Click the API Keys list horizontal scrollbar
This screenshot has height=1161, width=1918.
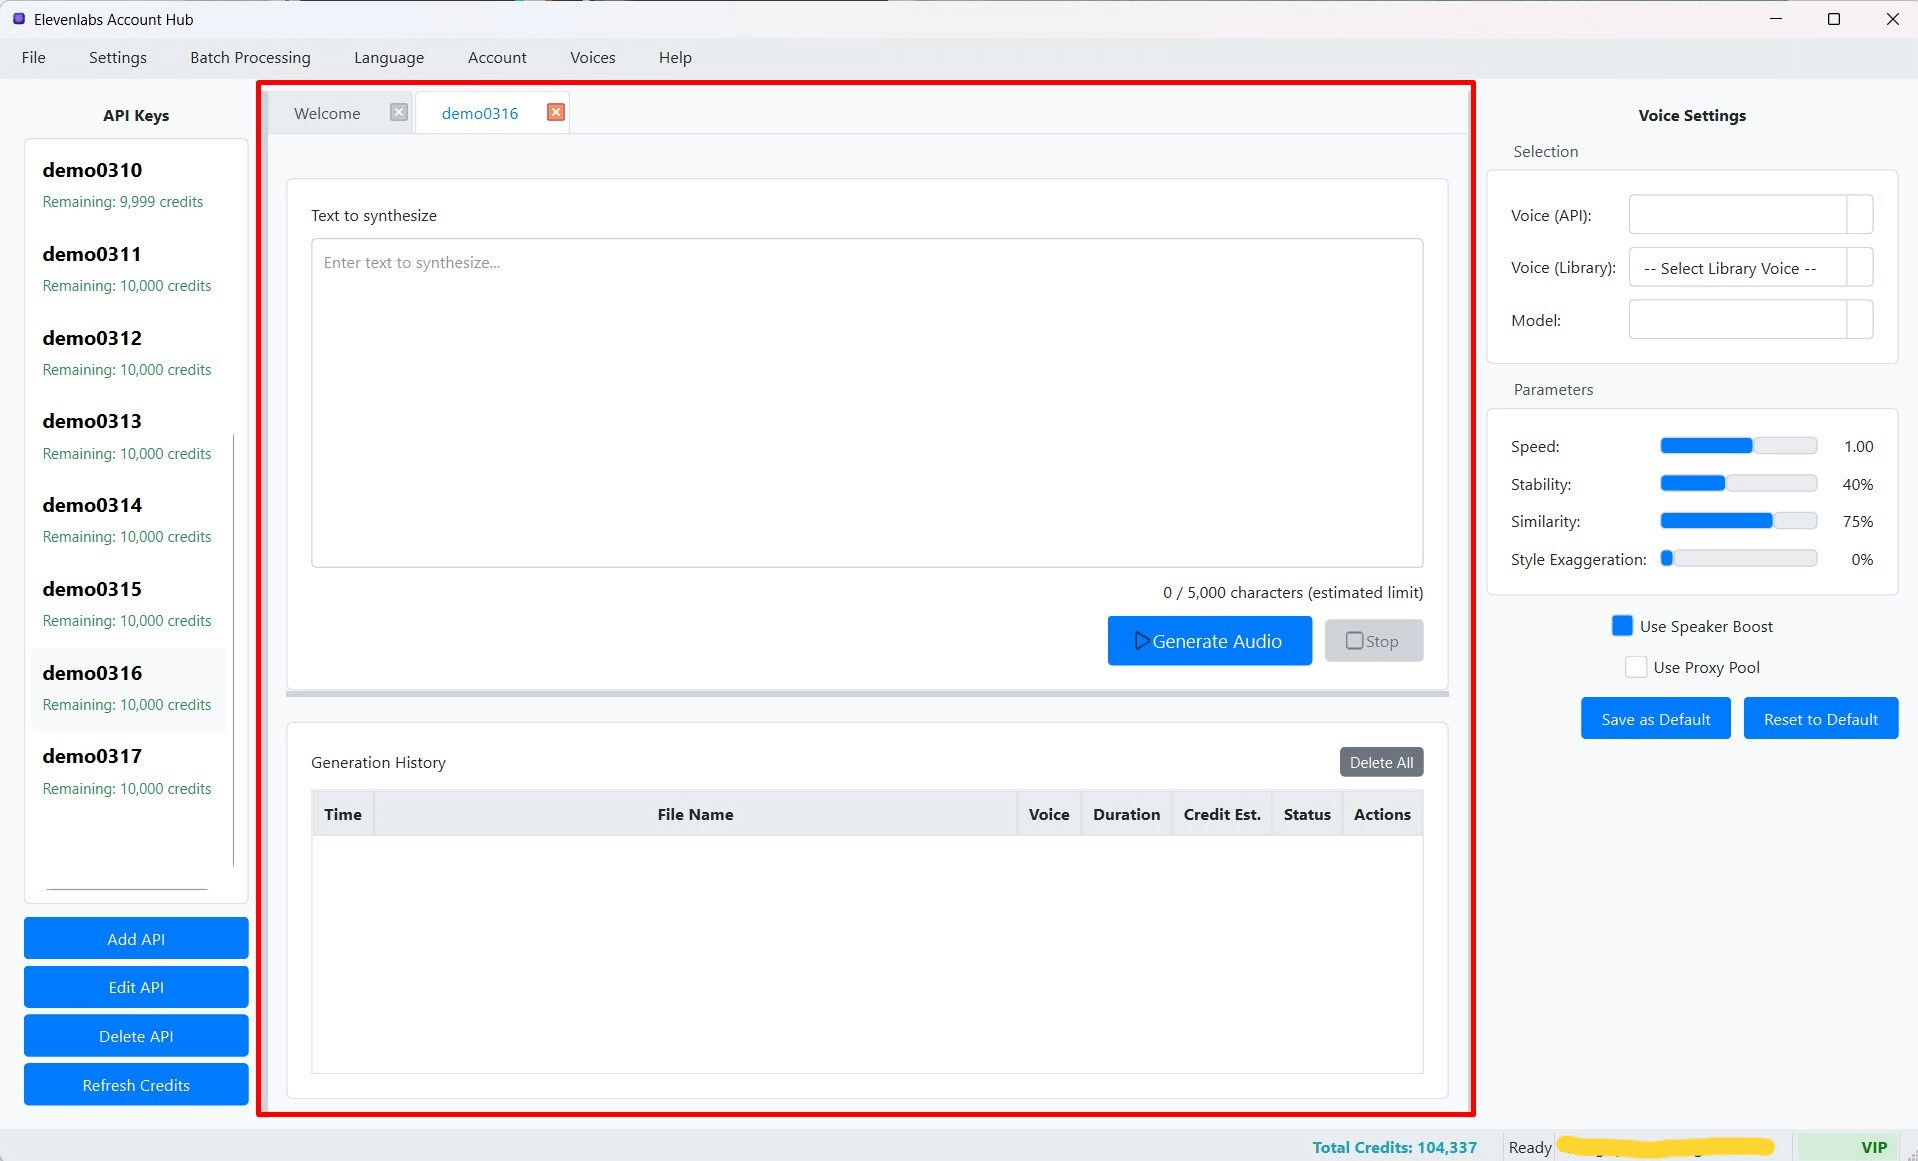click(x=127, y=888)
